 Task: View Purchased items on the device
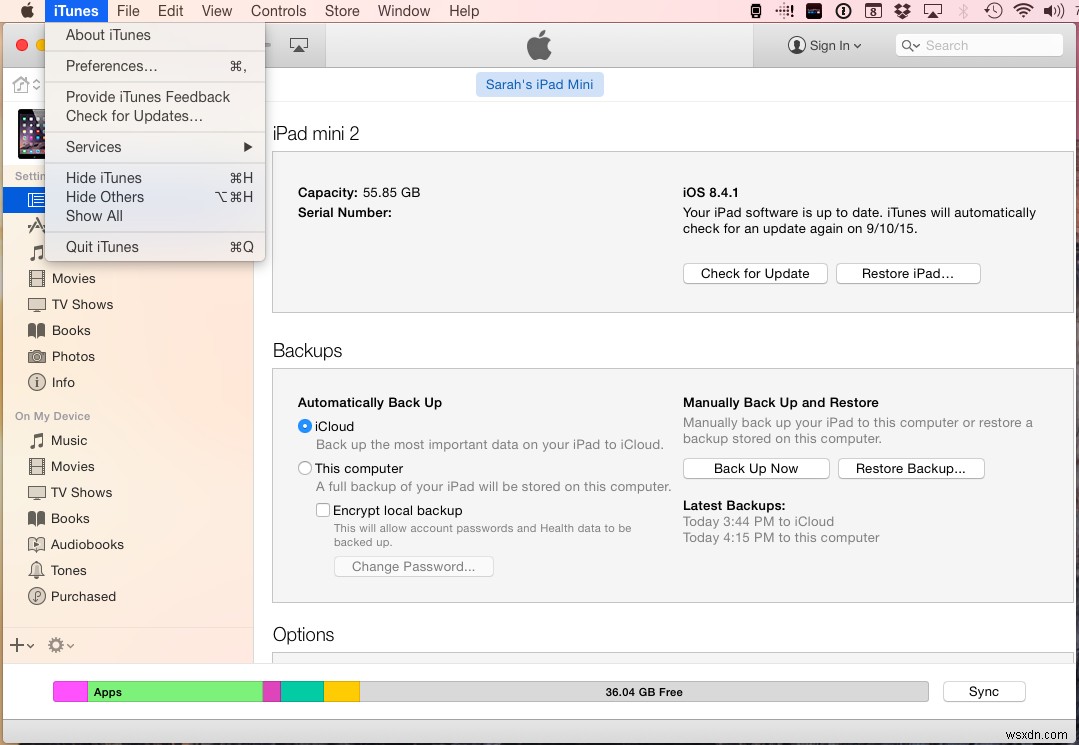[82, 596]
